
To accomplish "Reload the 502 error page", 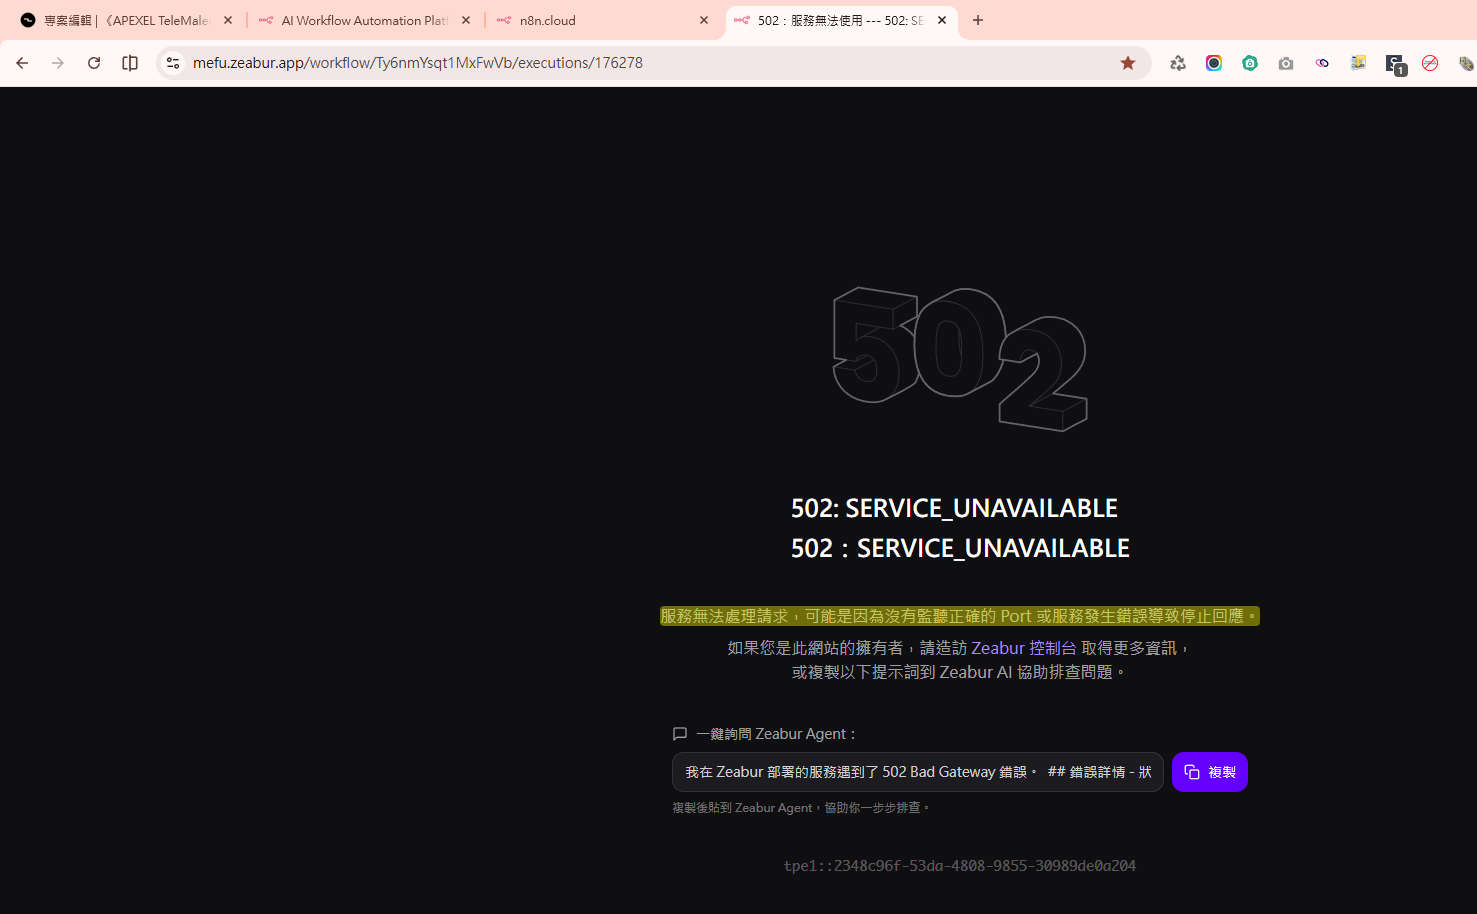I will pos(94,63).
